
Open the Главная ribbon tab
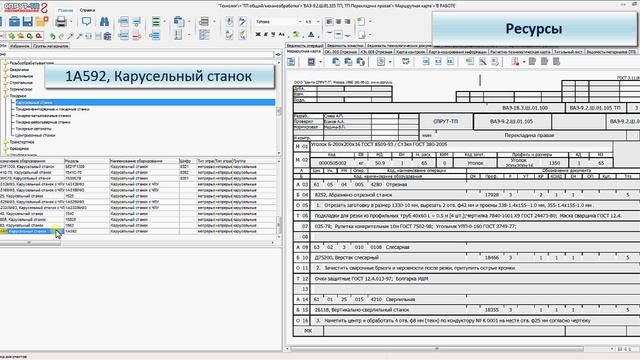[x=65, y=10]
